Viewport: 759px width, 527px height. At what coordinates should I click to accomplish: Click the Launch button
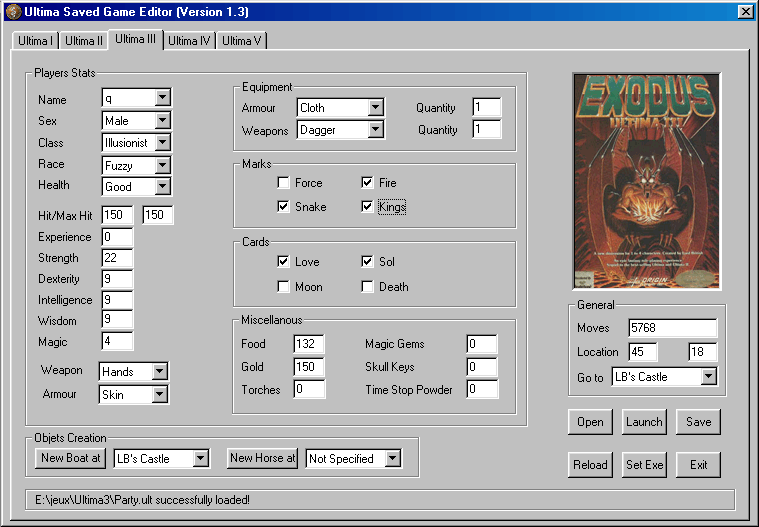coord(644,422)
